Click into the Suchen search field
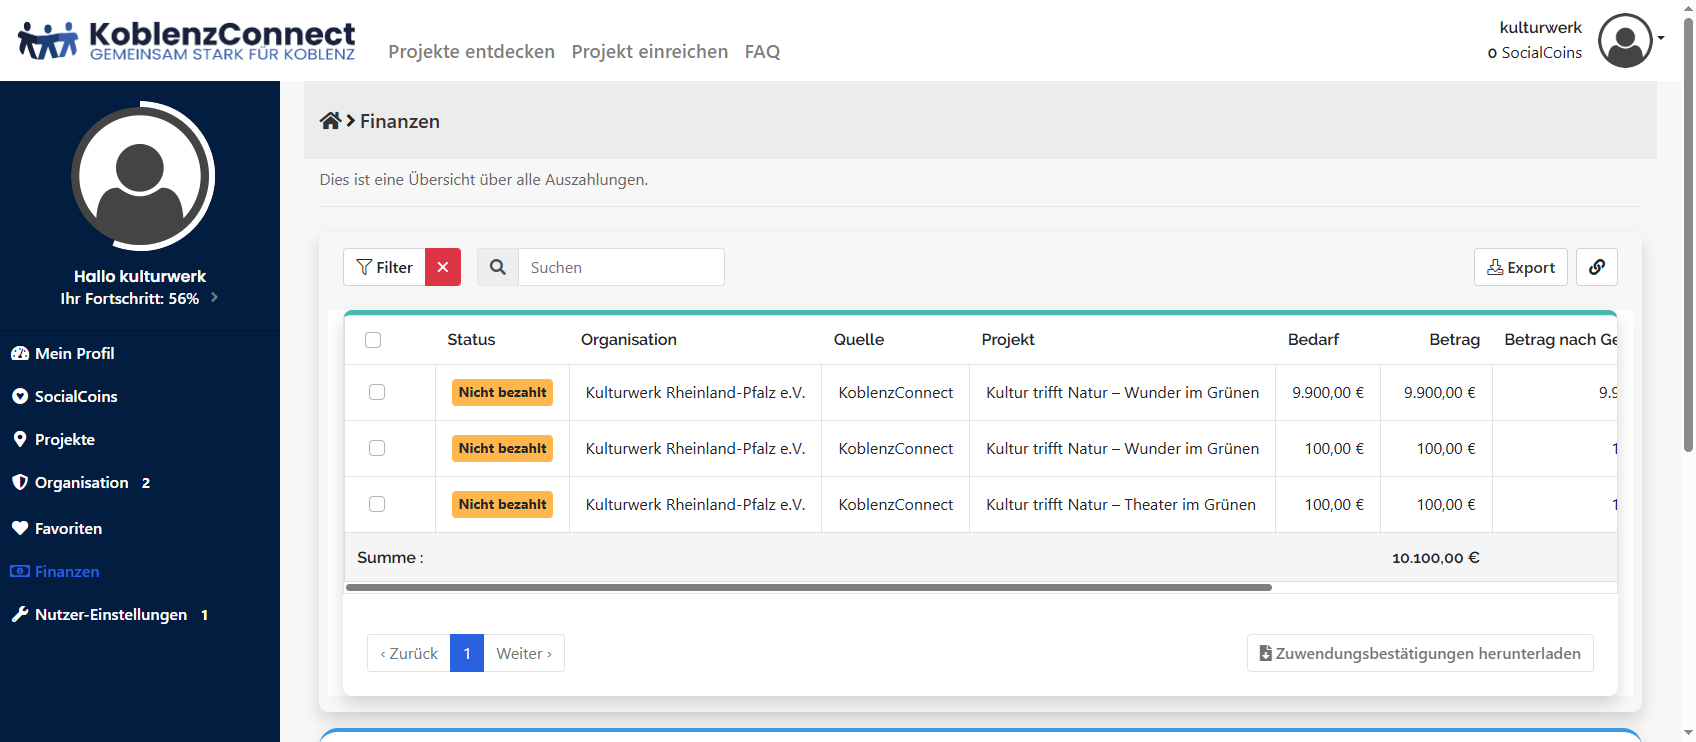 coord(620,267)
